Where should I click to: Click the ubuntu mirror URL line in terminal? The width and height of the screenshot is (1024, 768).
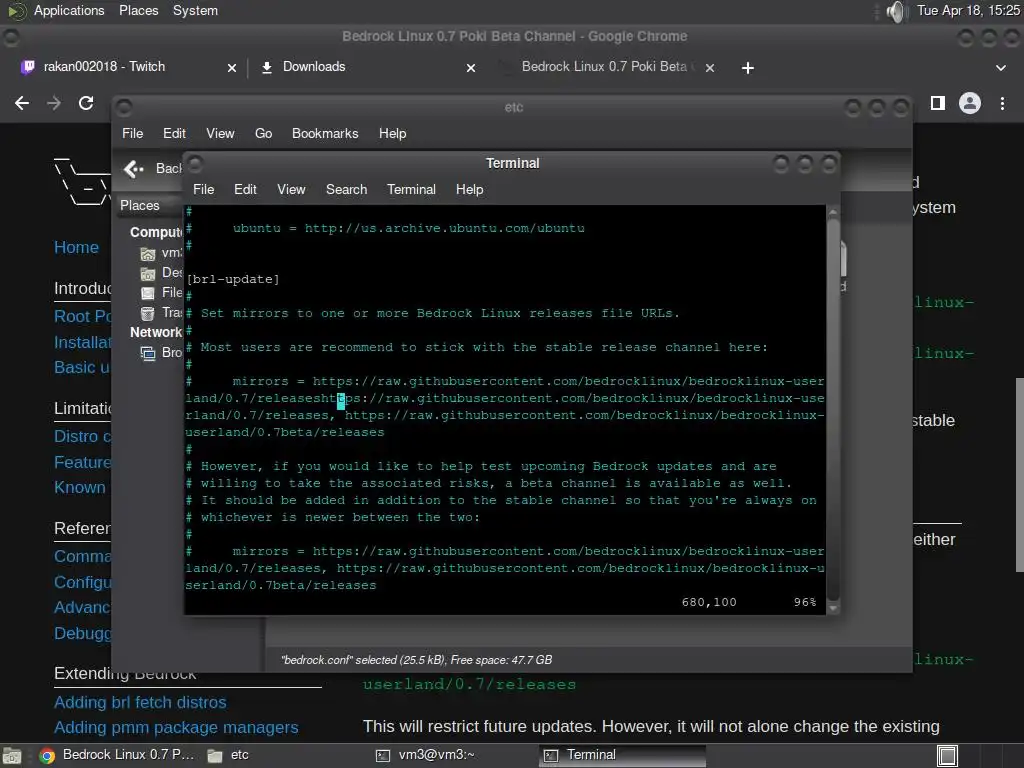point(409,229)
